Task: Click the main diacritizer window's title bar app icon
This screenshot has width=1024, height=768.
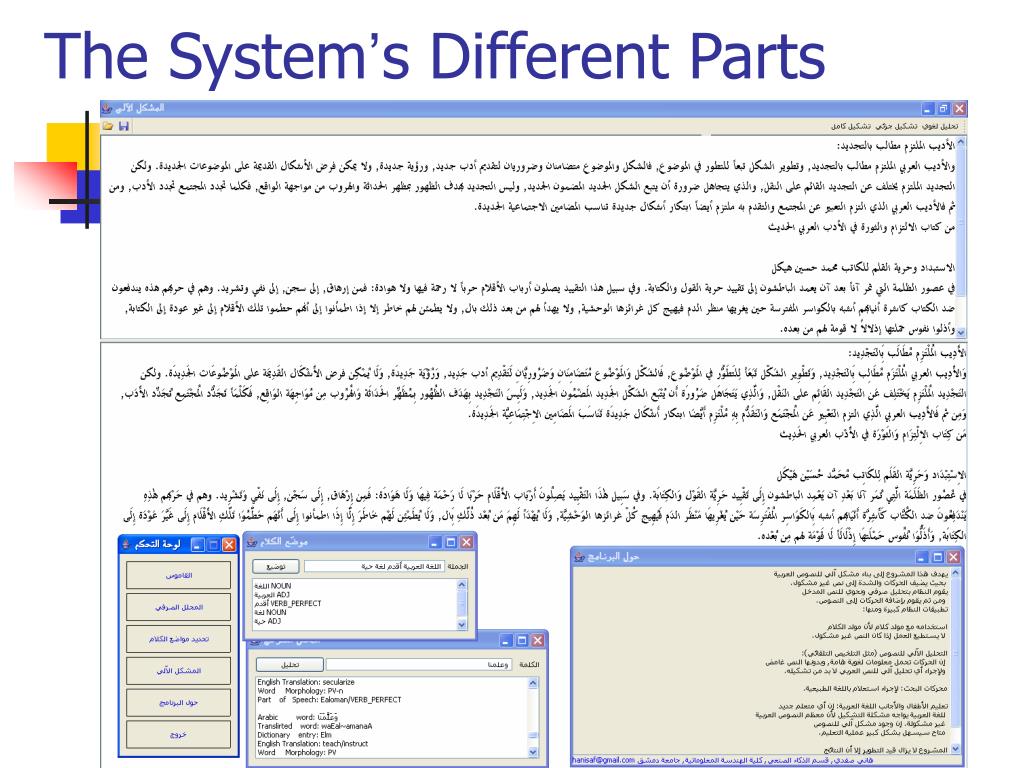Action: tap(108, 108)
